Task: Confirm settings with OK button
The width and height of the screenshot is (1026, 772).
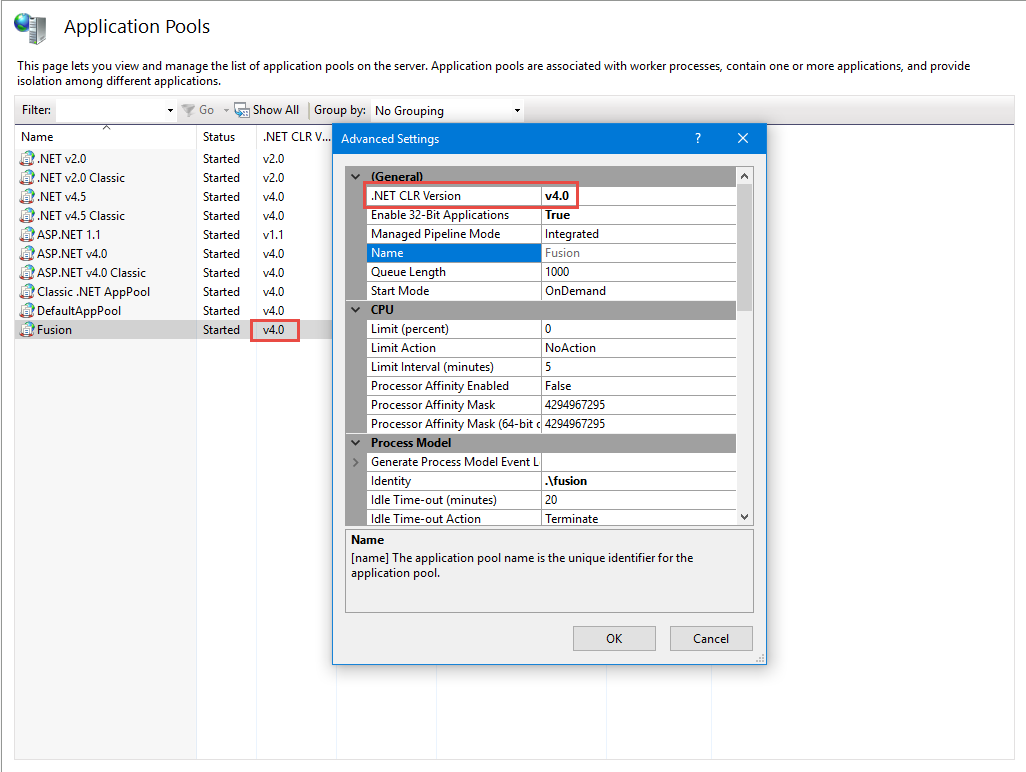Action: click(614, 639)
